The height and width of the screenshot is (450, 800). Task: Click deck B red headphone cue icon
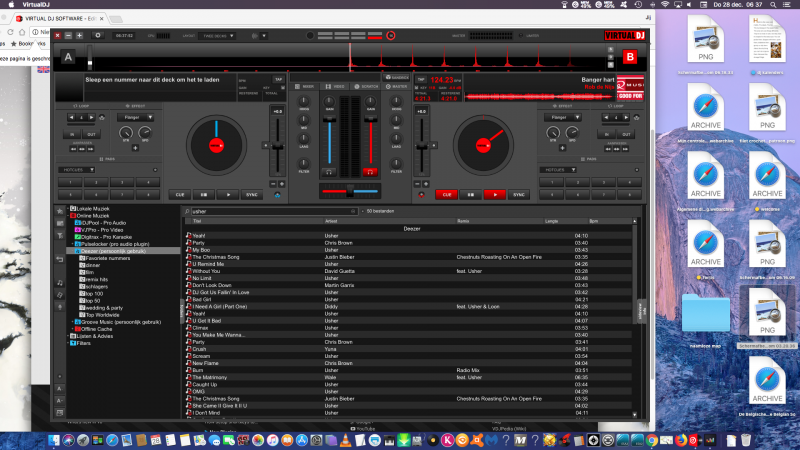[370, 172]
